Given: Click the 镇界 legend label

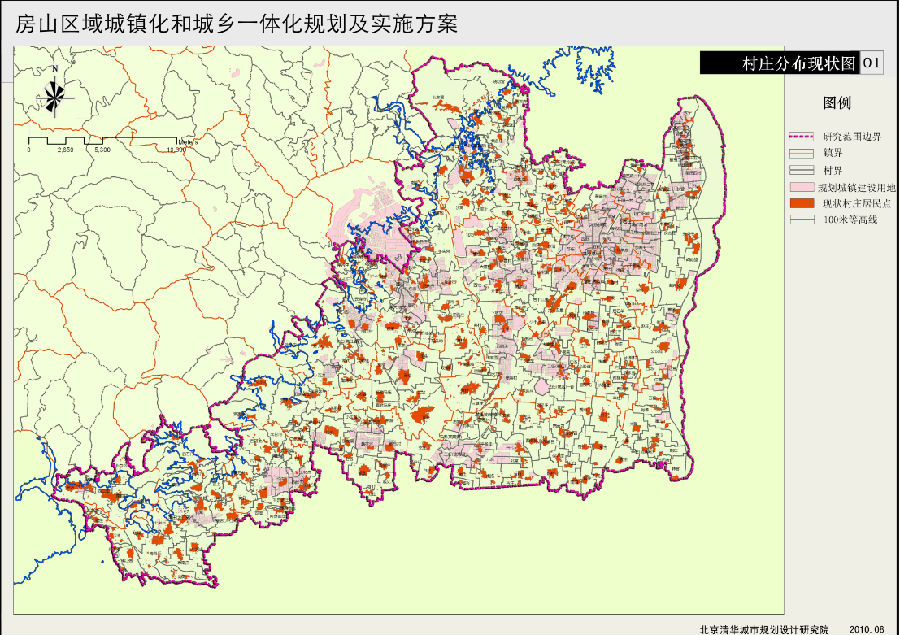Looking at the screenshot, I should click(832, 153).
